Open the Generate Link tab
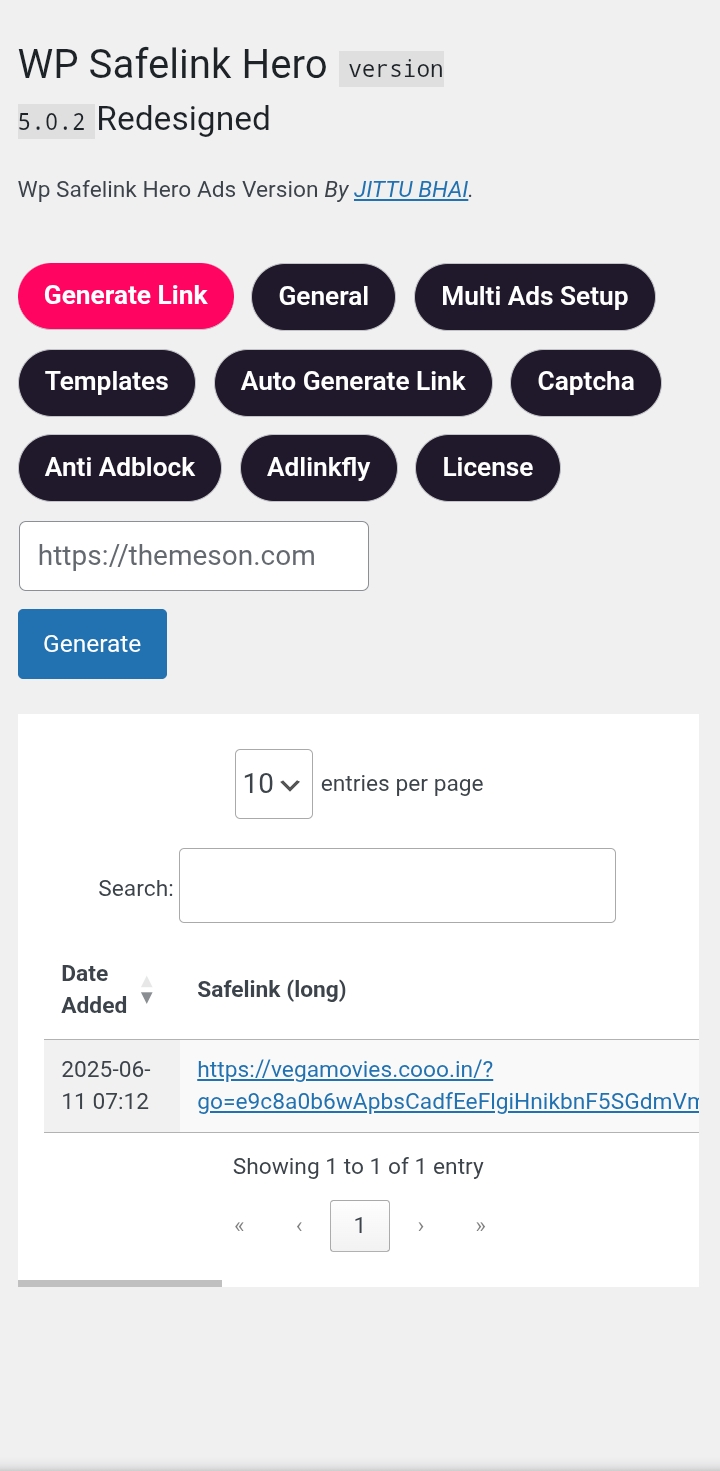720x1471 pixels. (126, 296)
